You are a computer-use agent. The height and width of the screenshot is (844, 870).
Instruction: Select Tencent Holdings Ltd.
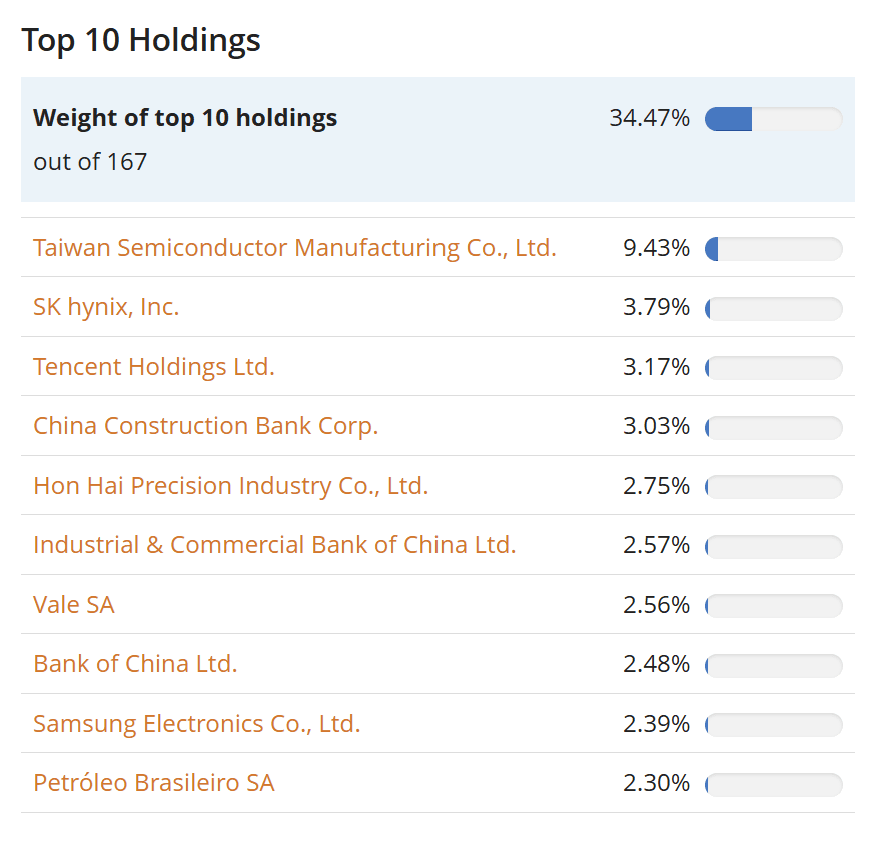click(153, 367)
